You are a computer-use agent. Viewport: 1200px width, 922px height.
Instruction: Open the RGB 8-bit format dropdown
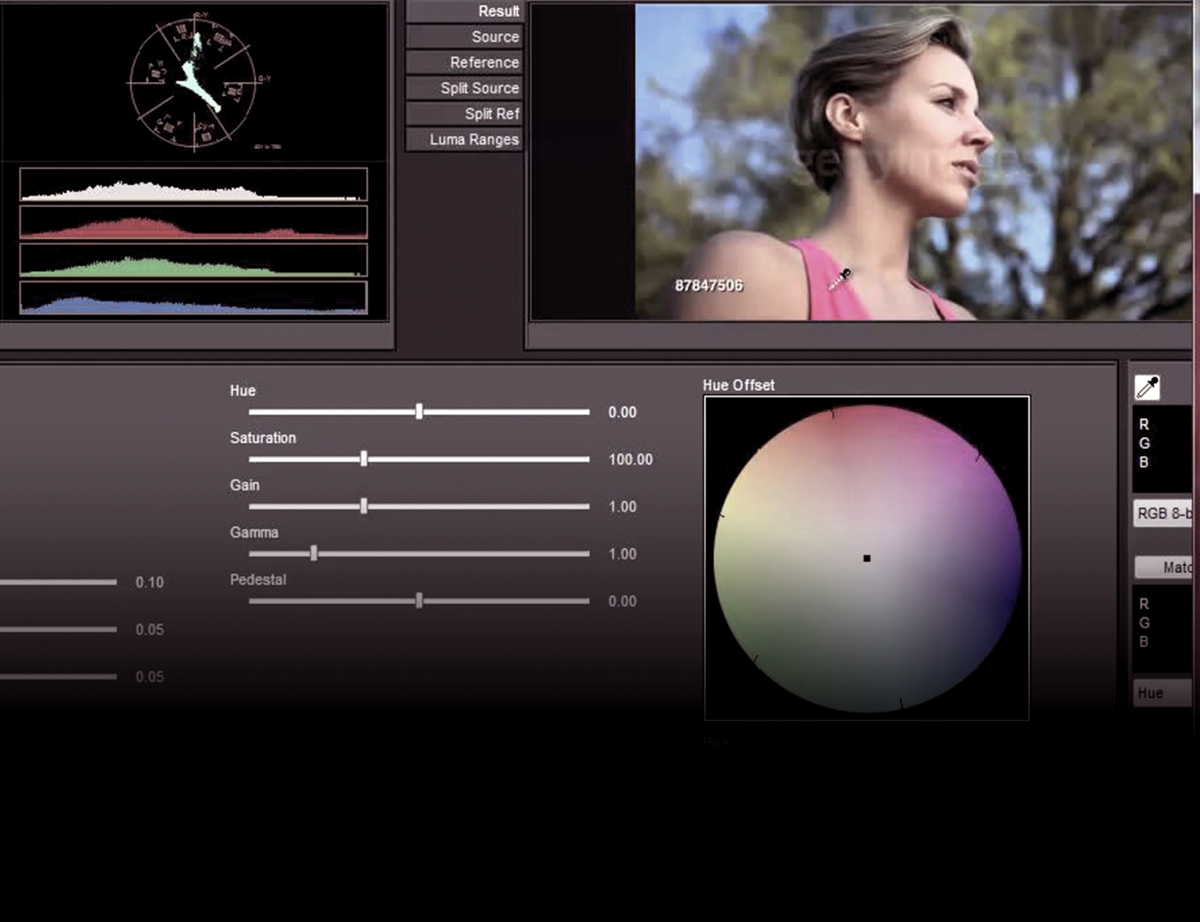(1164, 514)
